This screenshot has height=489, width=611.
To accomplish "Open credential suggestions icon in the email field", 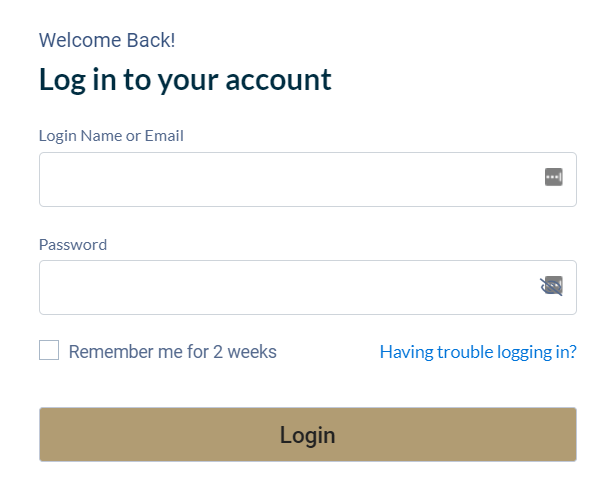I will coord(553,177).
